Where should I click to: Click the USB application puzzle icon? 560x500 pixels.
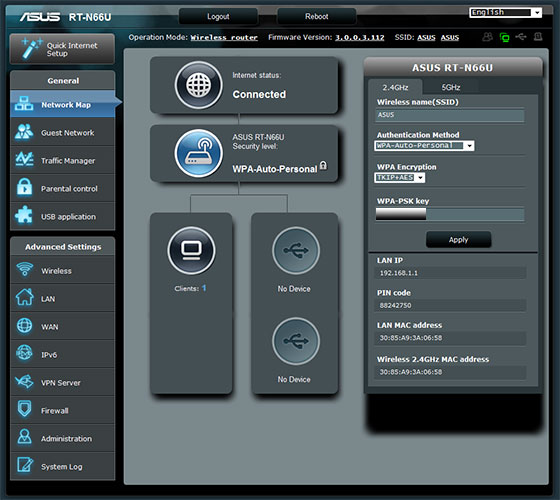click(x=24, y=215)
